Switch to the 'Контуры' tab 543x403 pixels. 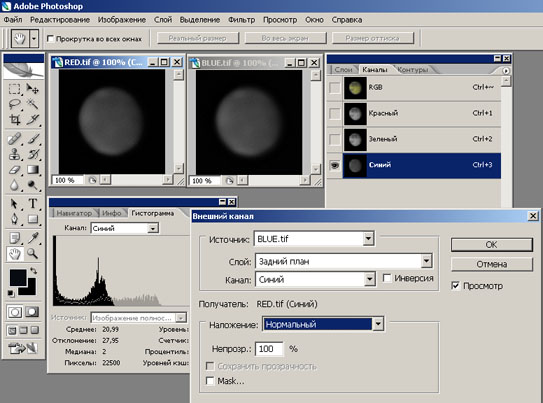[412, 70]
